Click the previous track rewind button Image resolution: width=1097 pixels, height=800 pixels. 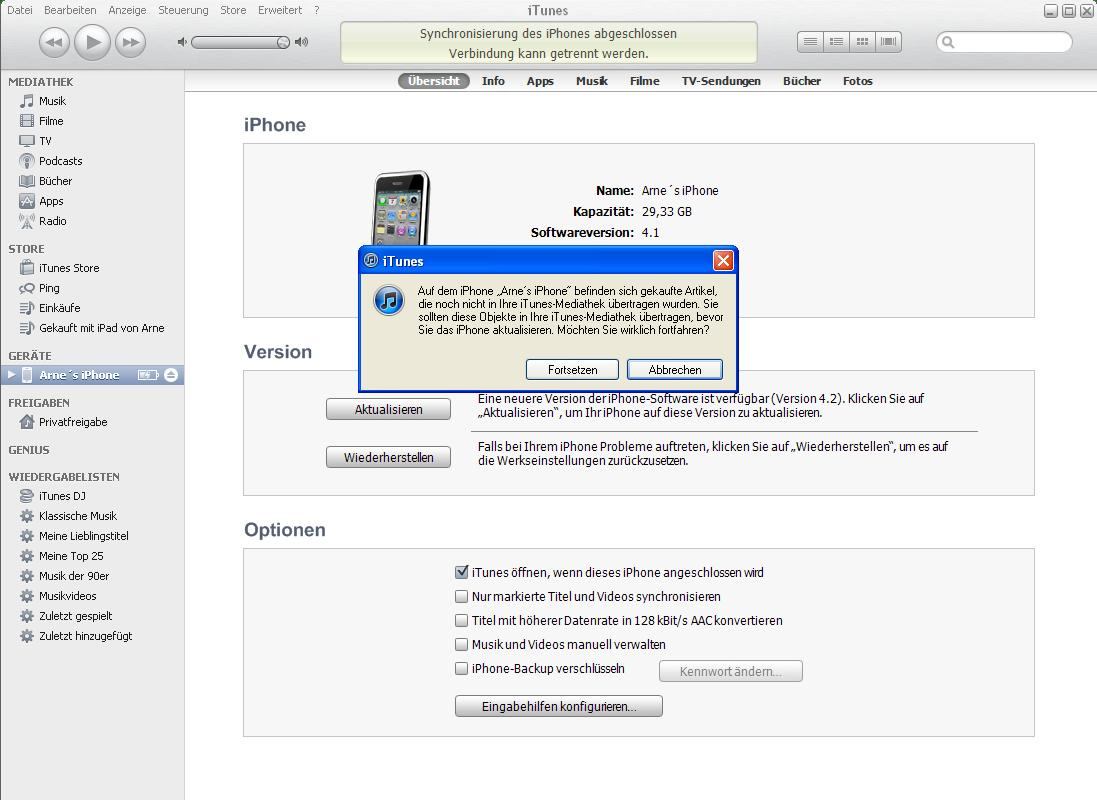(54, 42)
